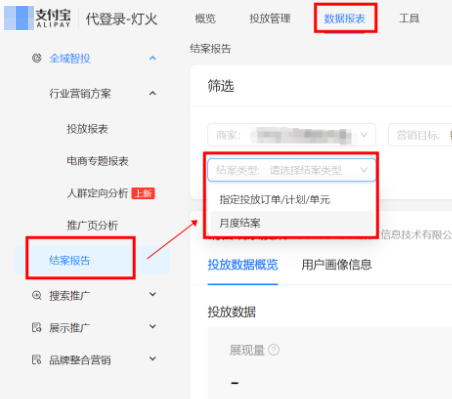Image resolution: width=452 pixels, height=399 pixels.
Task: Collapse the 行业营销方案 chevron
Action: pyautogui.click(x=153, y=93)
